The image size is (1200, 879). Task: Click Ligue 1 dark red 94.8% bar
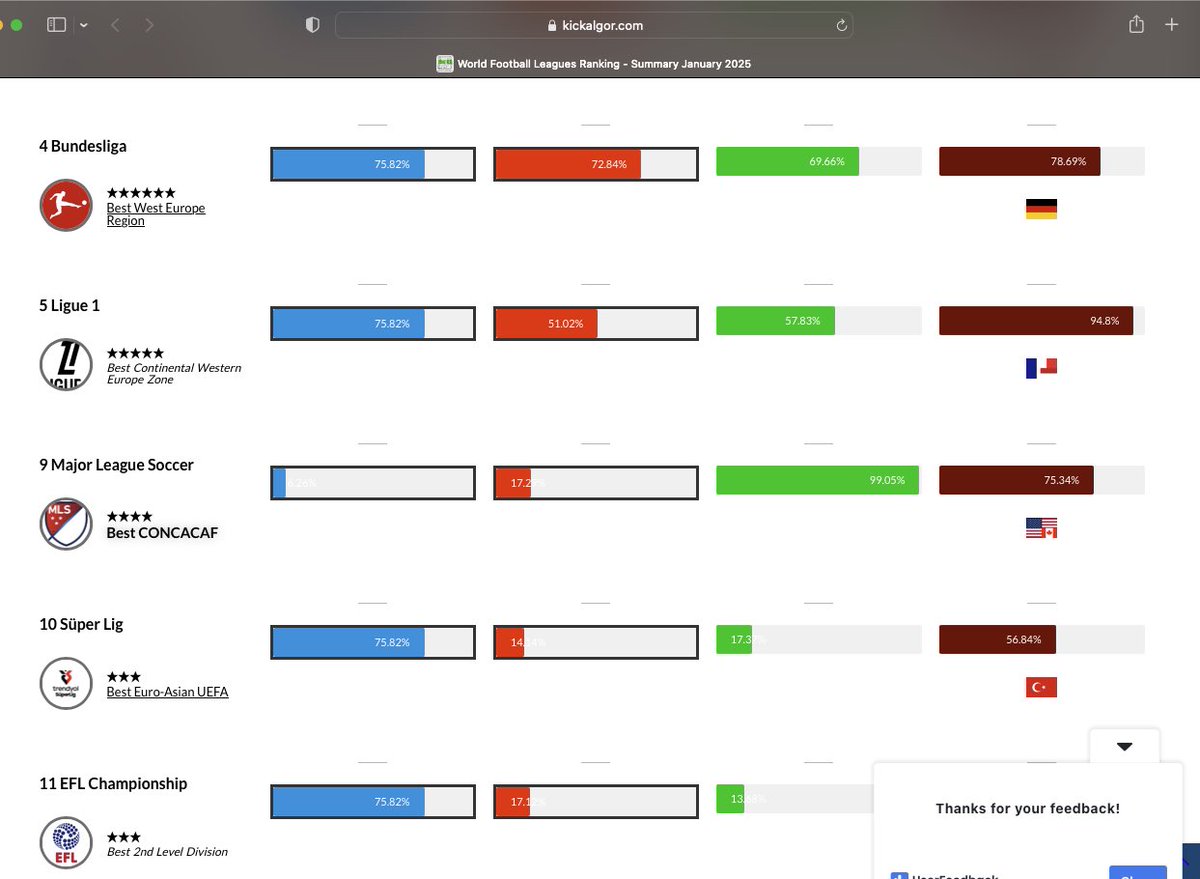coord(1042,320)
